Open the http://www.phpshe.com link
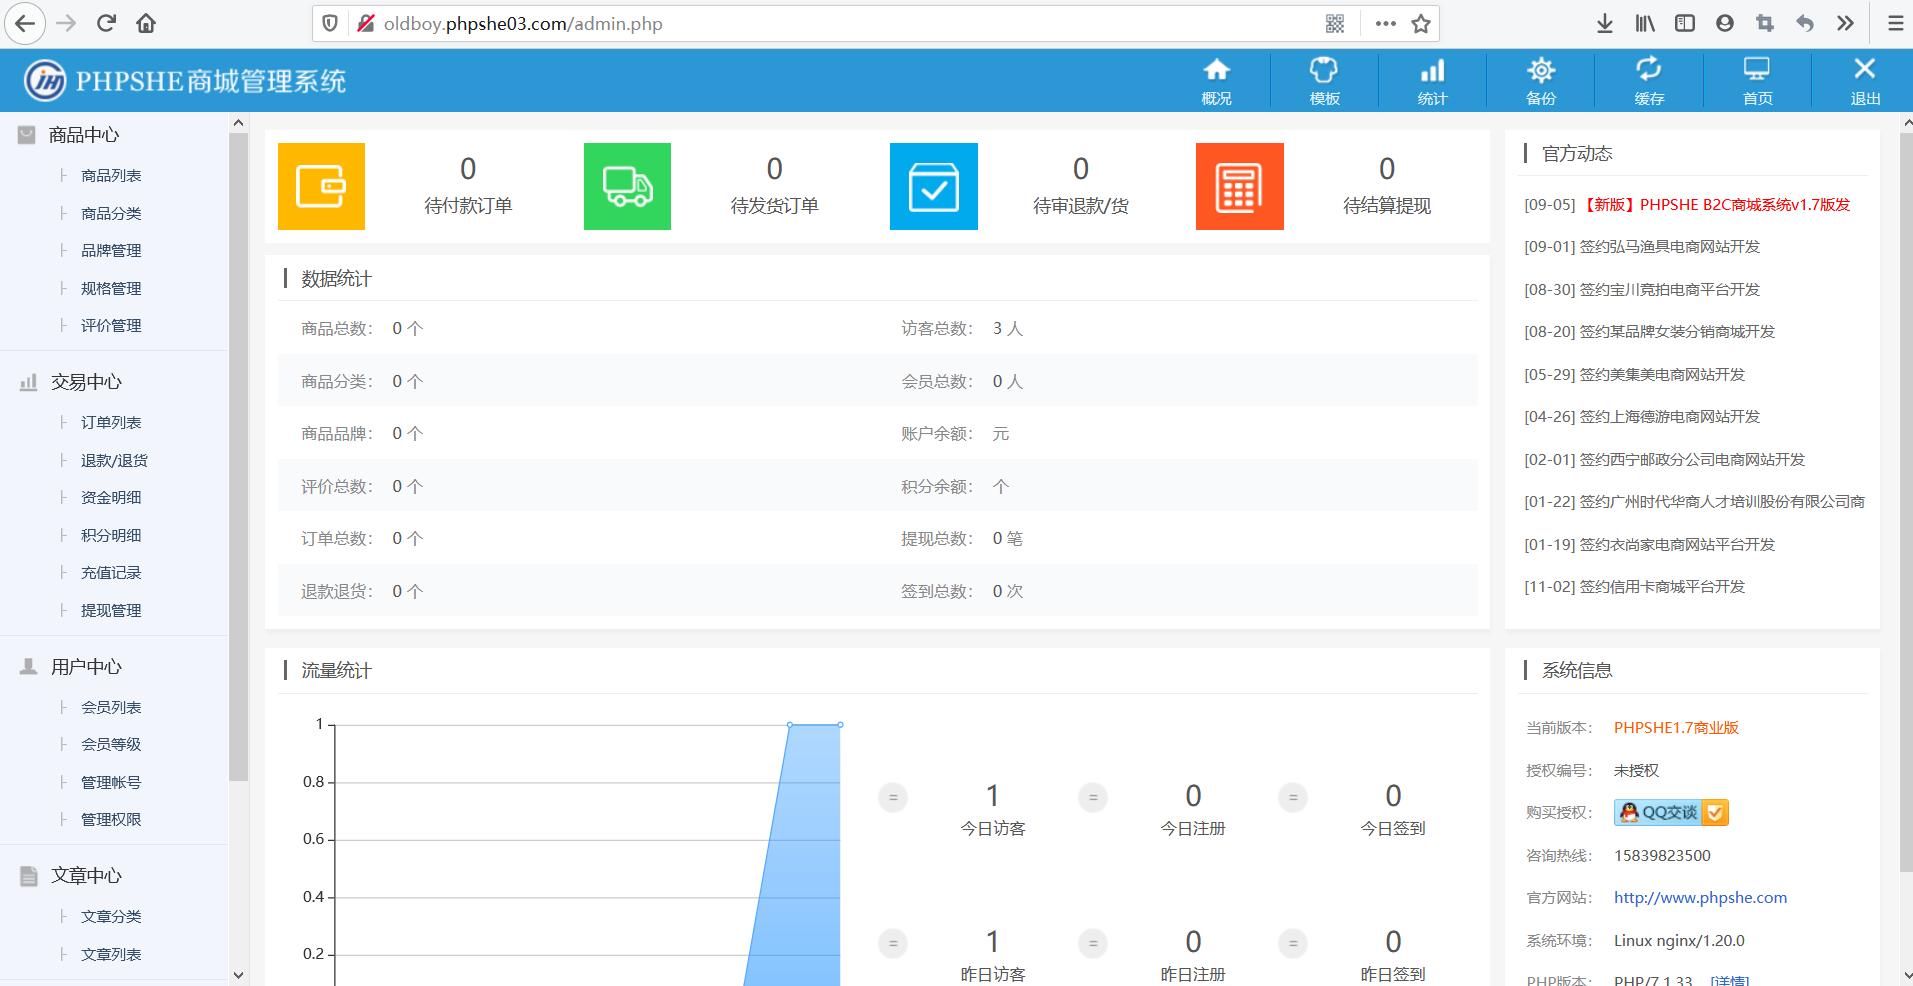The height and width of the screenshot is (986, 1913). click(1700, 897)
